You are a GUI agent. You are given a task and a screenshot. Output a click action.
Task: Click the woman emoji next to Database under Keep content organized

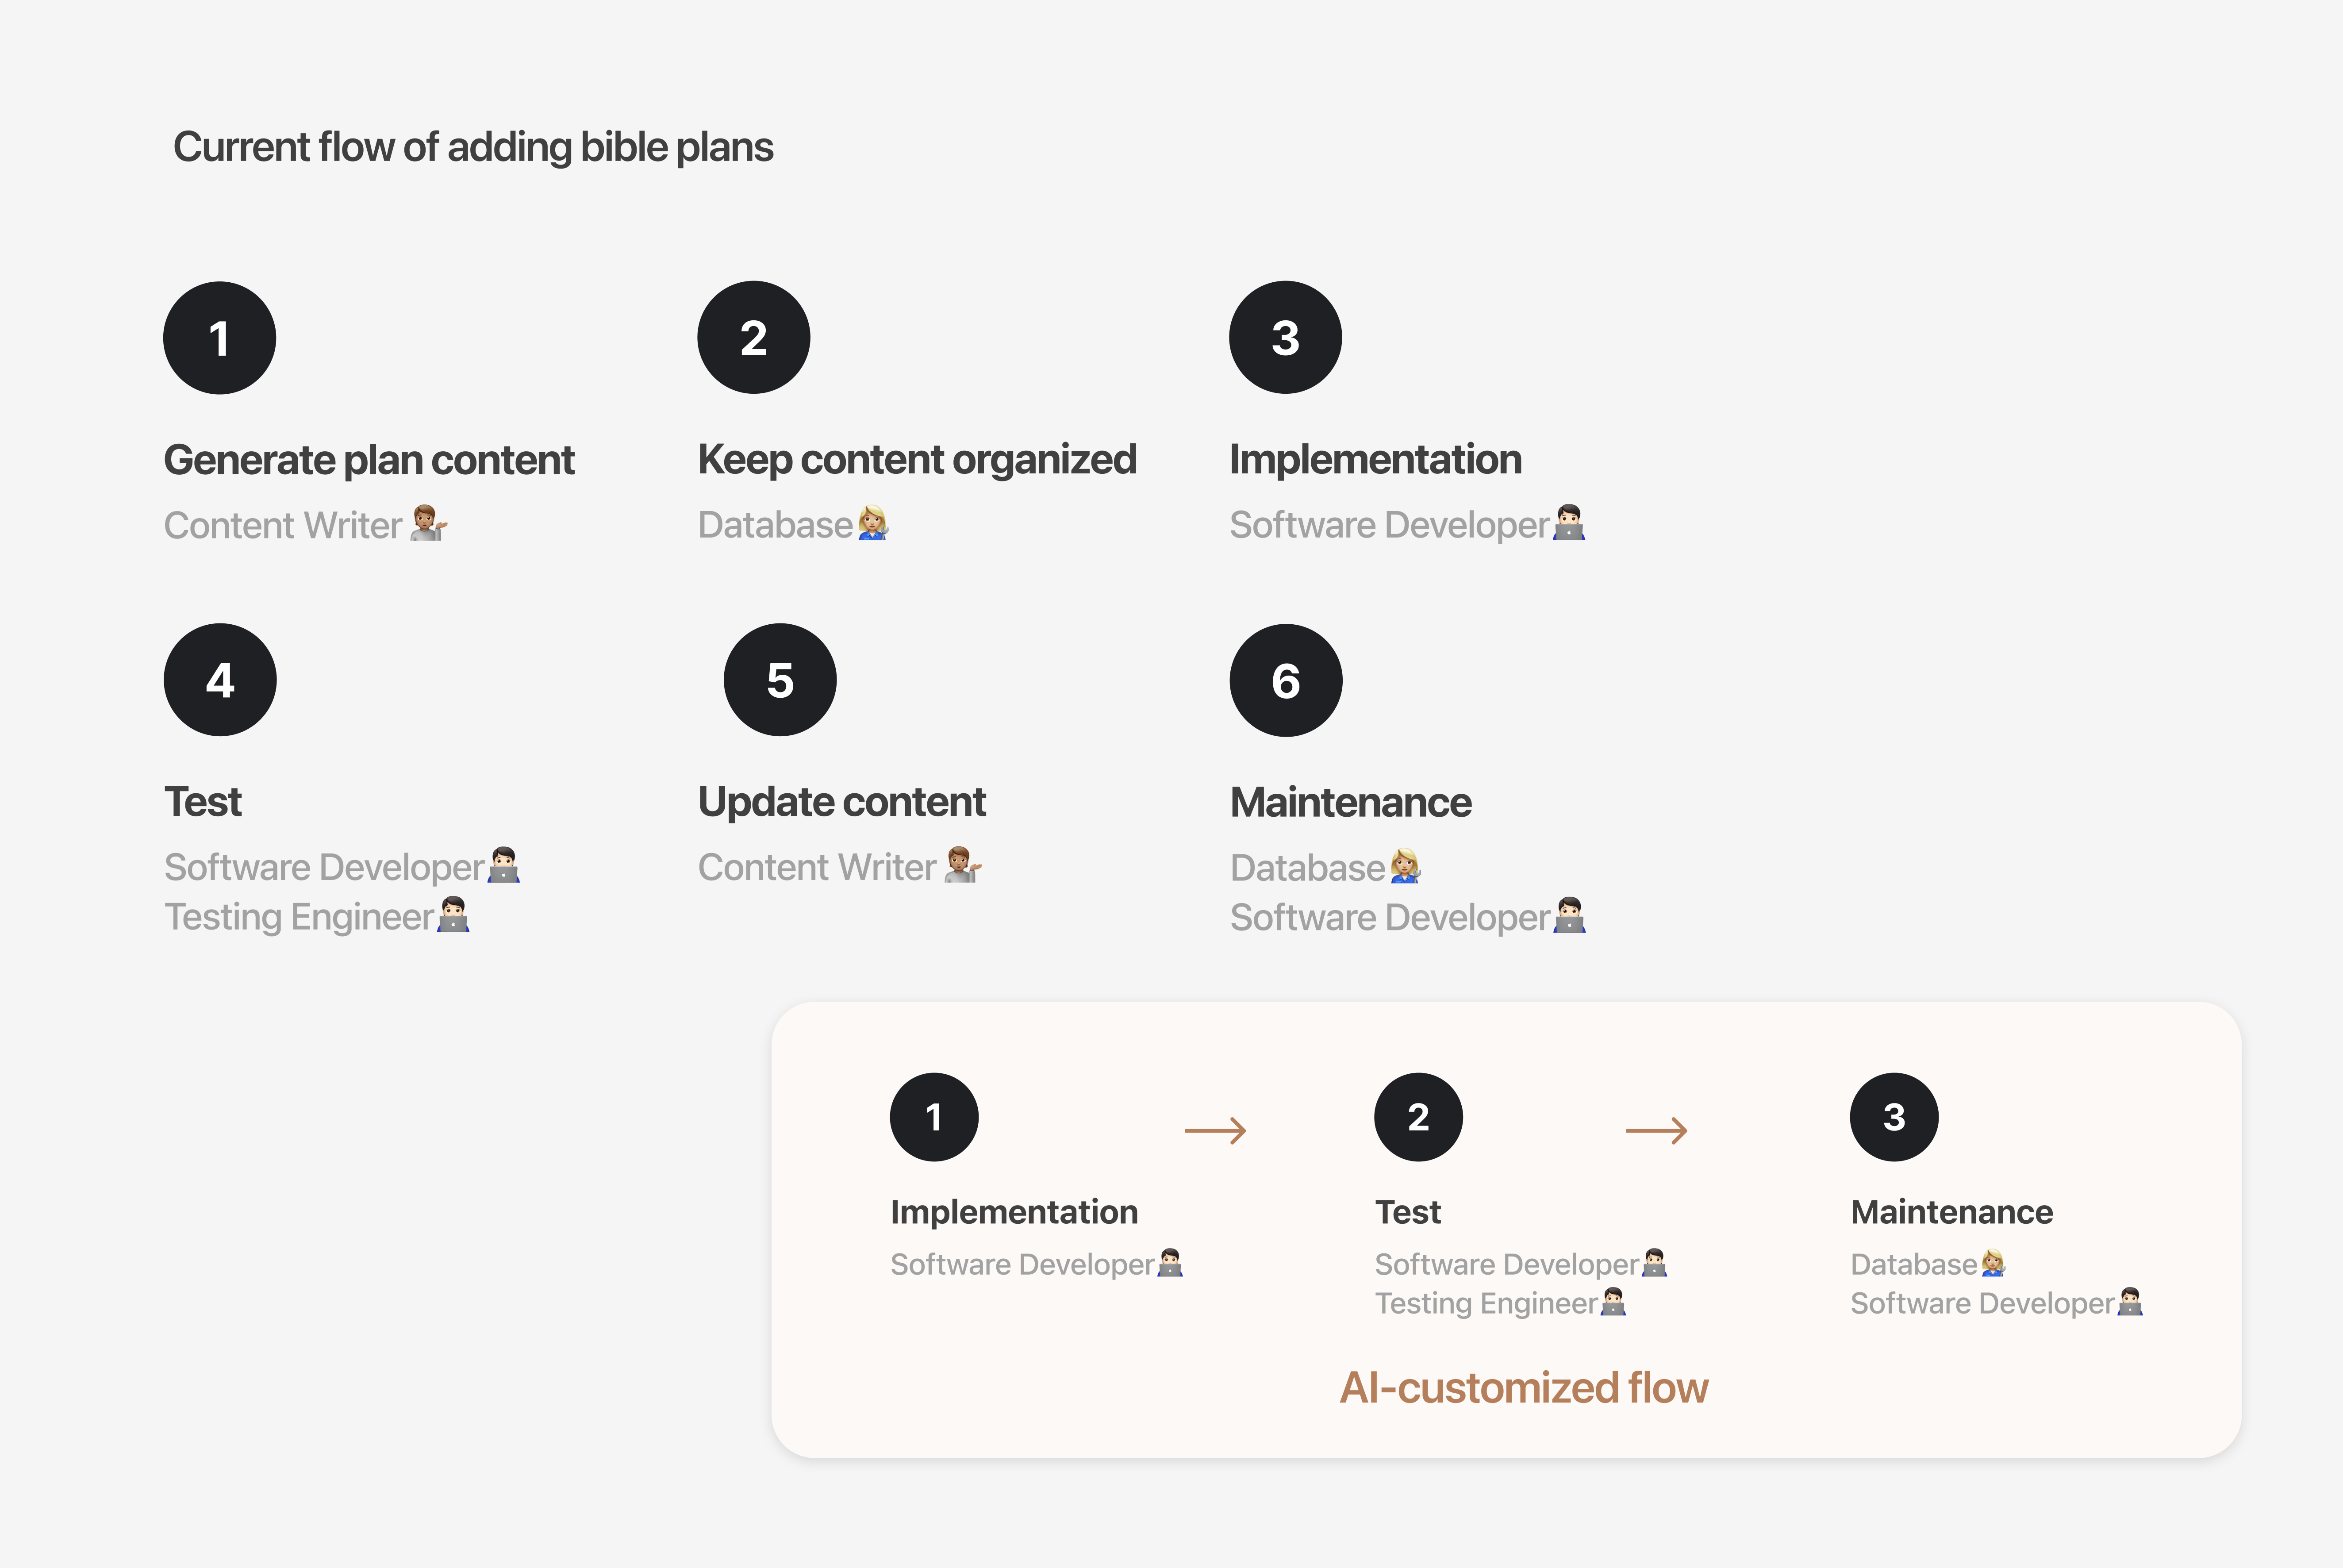click(x=872, y=523)
